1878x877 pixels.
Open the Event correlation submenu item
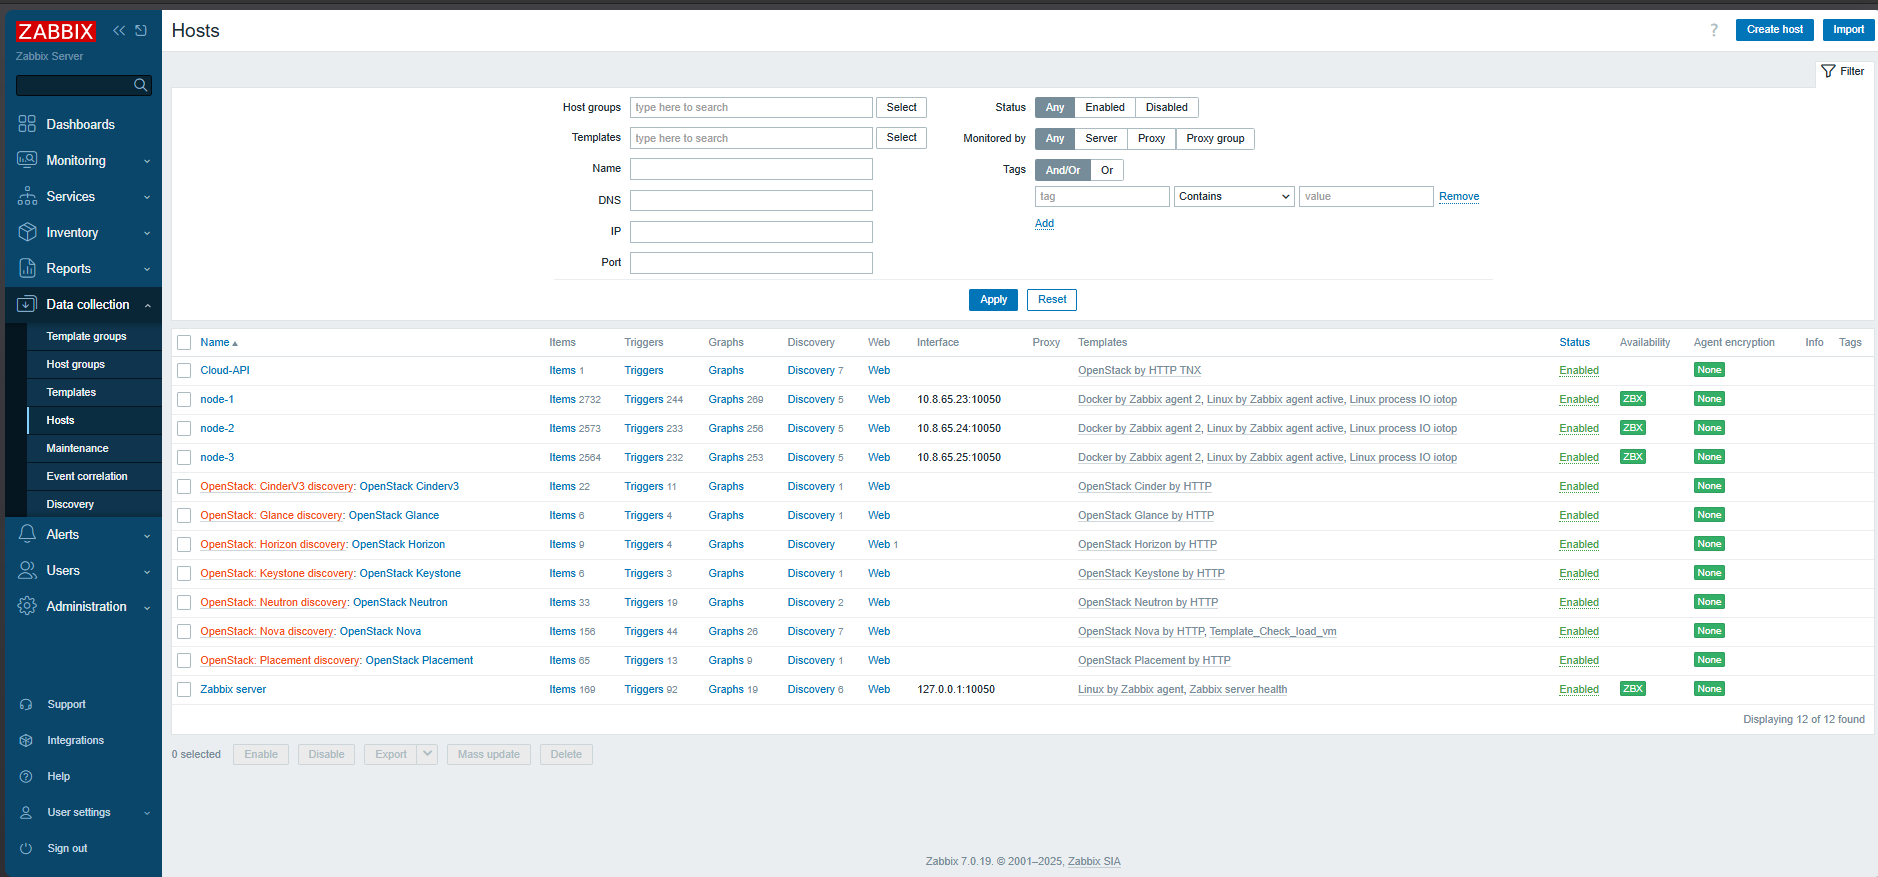[87, 477]
